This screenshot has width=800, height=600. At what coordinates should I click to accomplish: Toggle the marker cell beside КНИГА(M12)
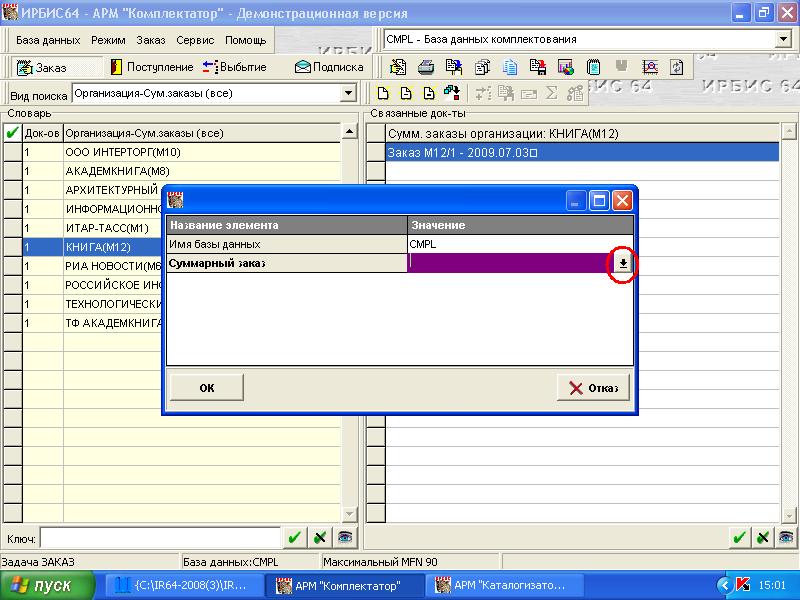[x=12, y=247]
